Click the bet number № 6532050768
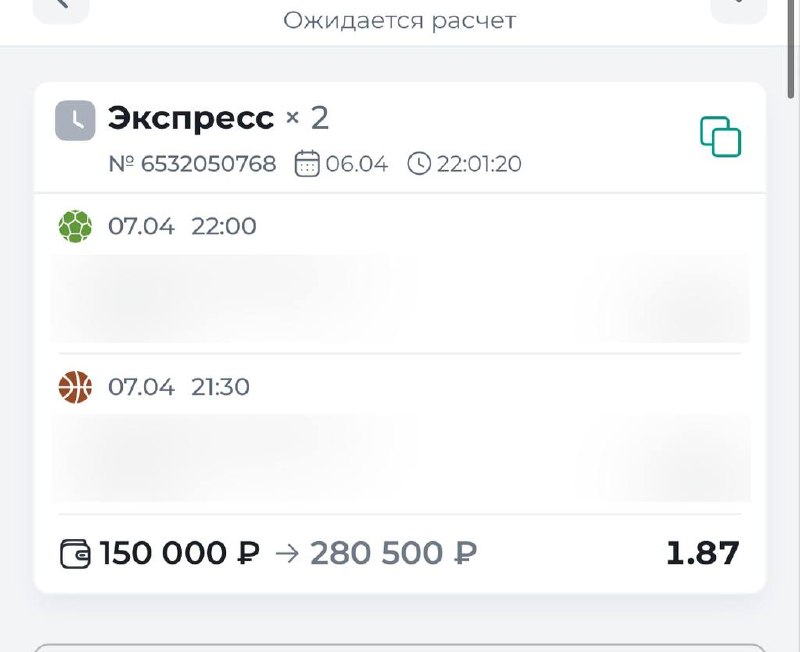800x652 pixels. [192, 164]
